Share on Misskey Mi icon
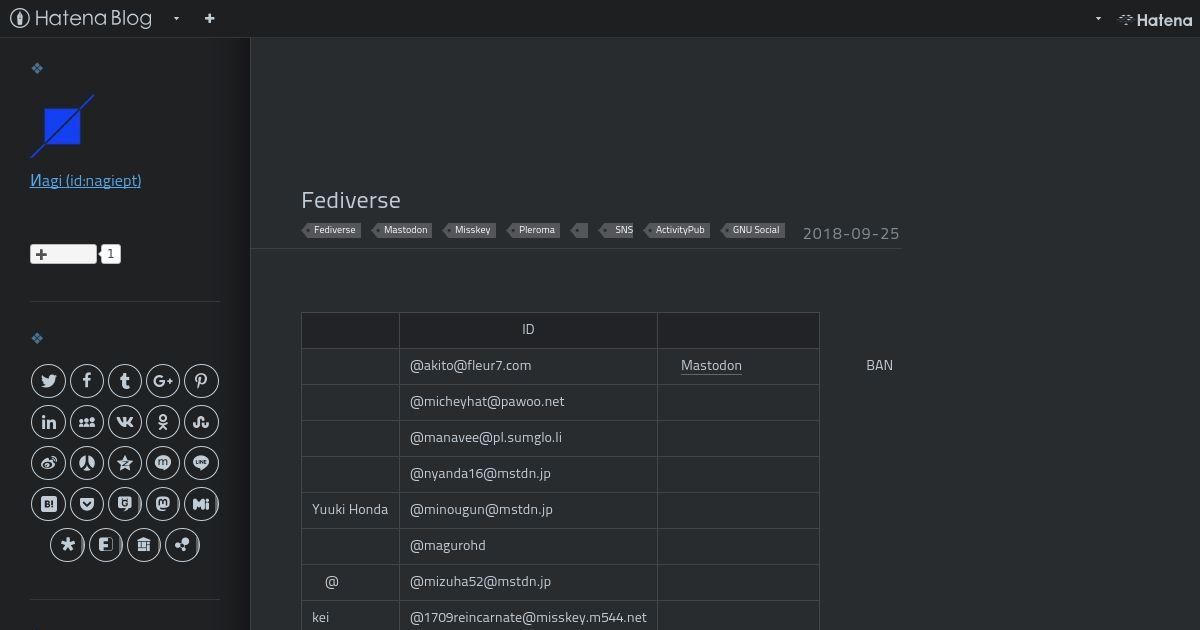This screenshot has height=630, width=1200. coord(201,504)
